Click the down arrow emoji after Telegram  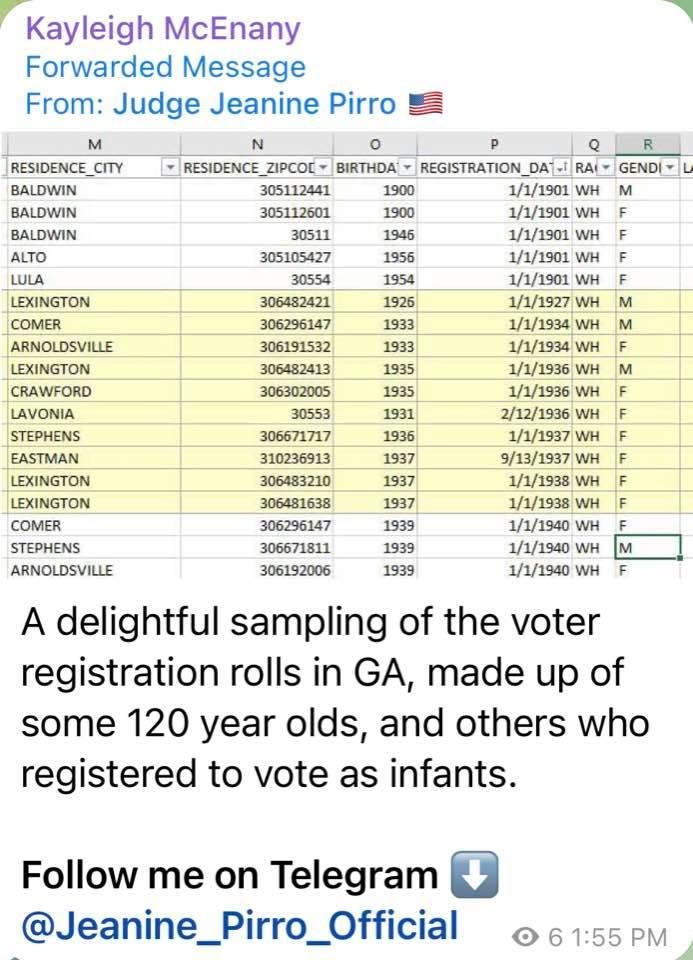pos(474,874)
